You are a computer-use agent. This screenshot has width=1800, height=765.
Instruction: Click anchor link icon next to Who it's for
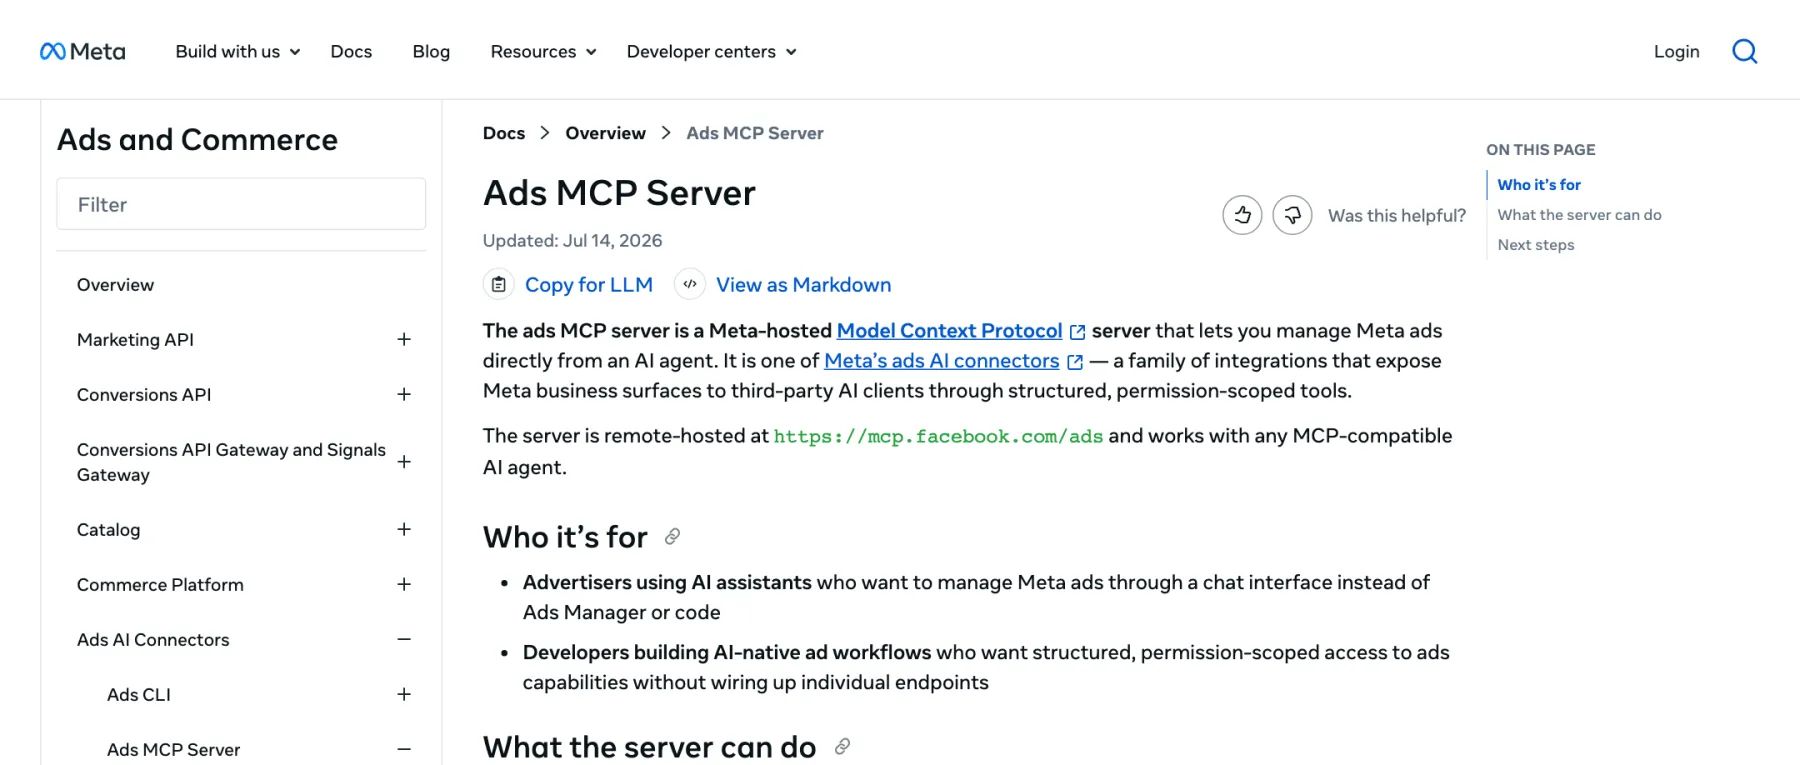(x=672, y=537)
